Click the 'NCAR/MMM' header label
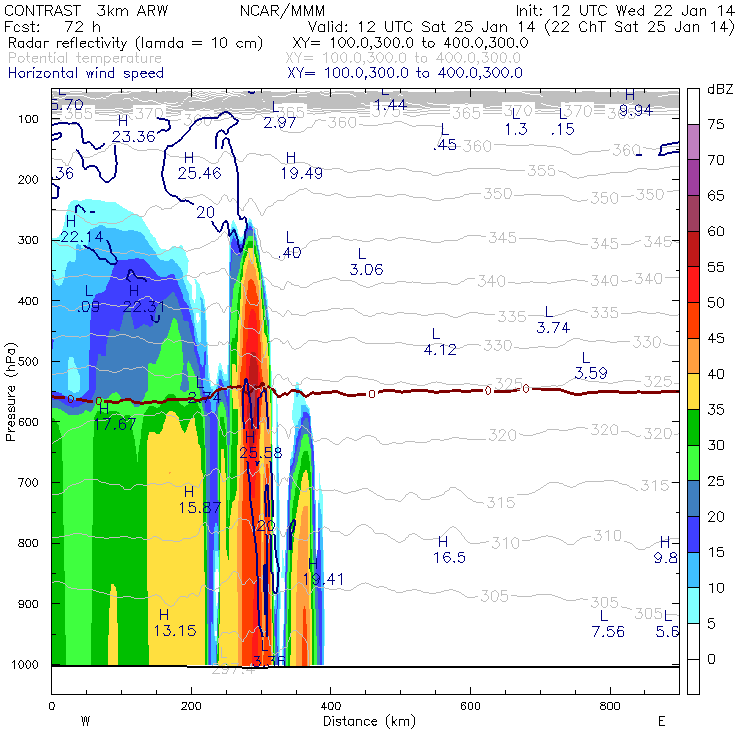The width and height of the screenshot is (740, 740). coord(282,11)
